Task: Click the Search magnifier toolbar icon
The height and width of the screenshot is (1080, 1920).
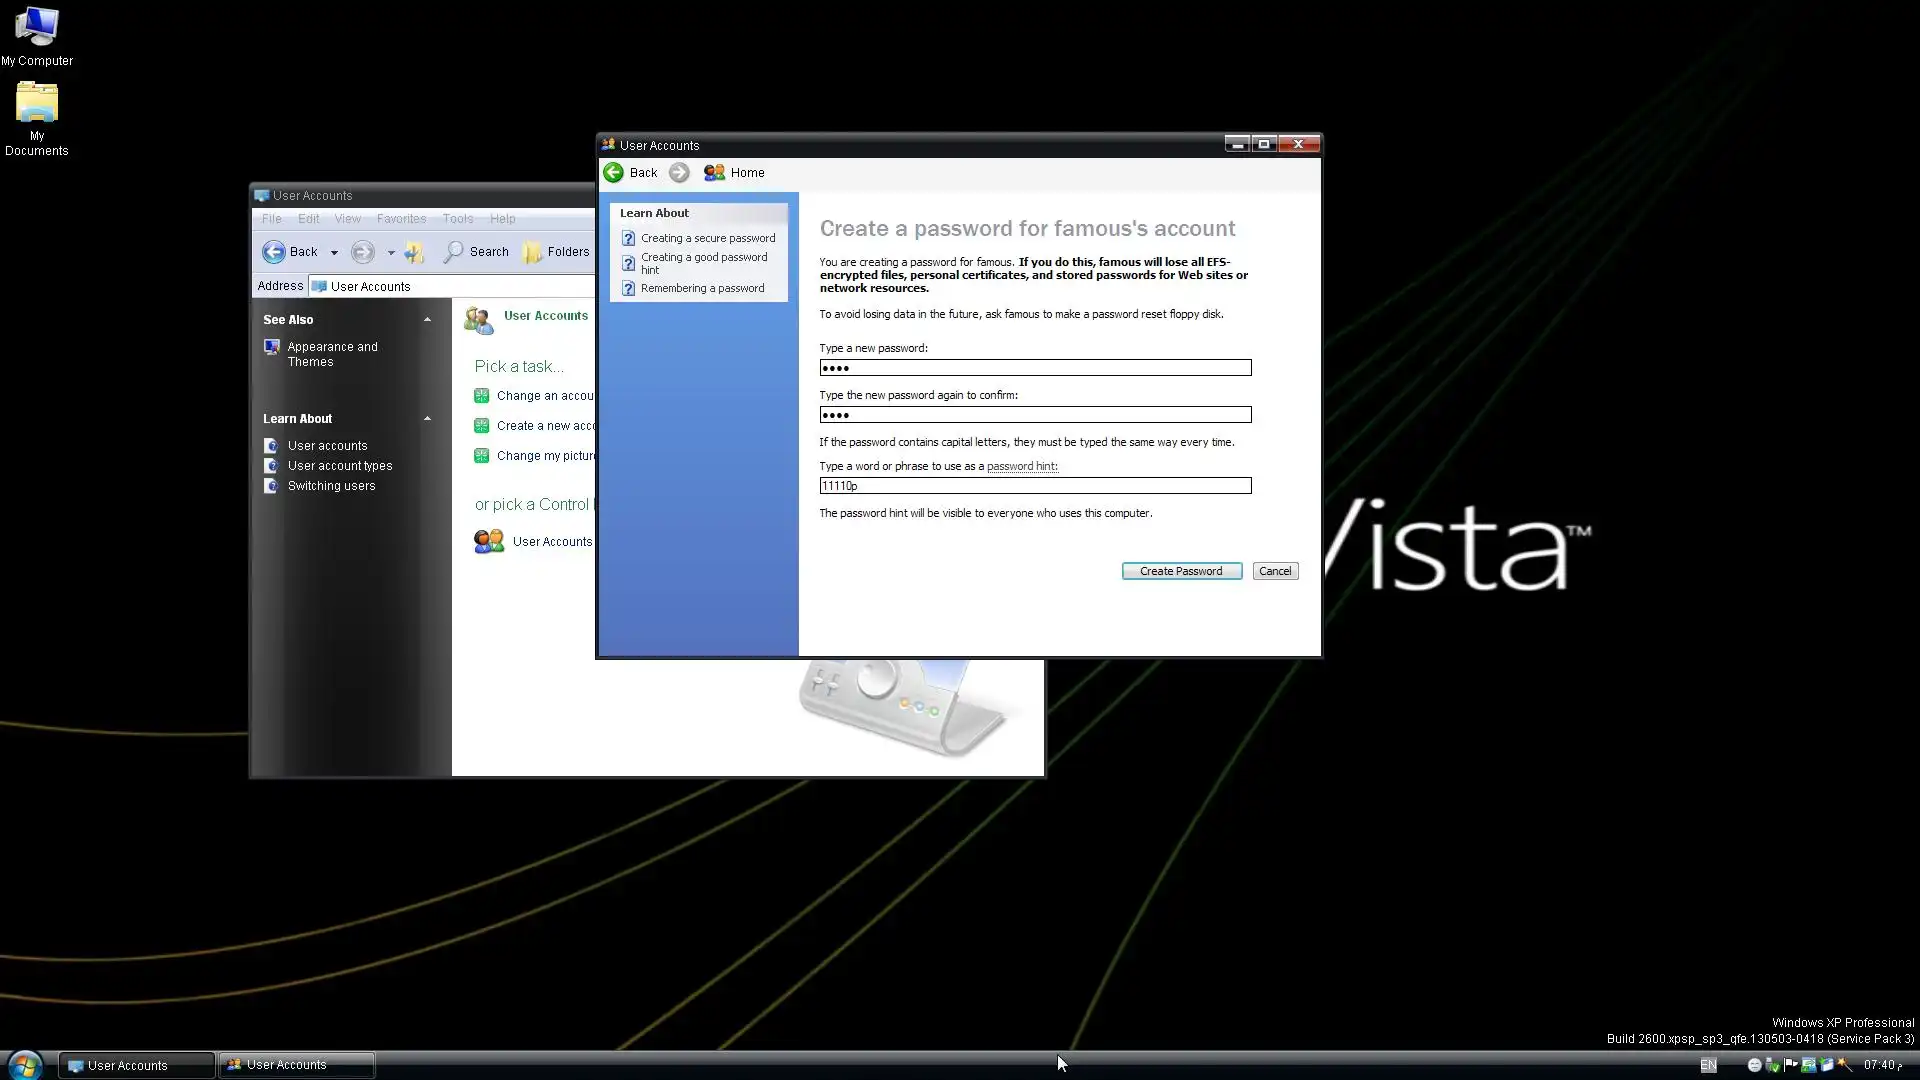Action: click(454, 252)
